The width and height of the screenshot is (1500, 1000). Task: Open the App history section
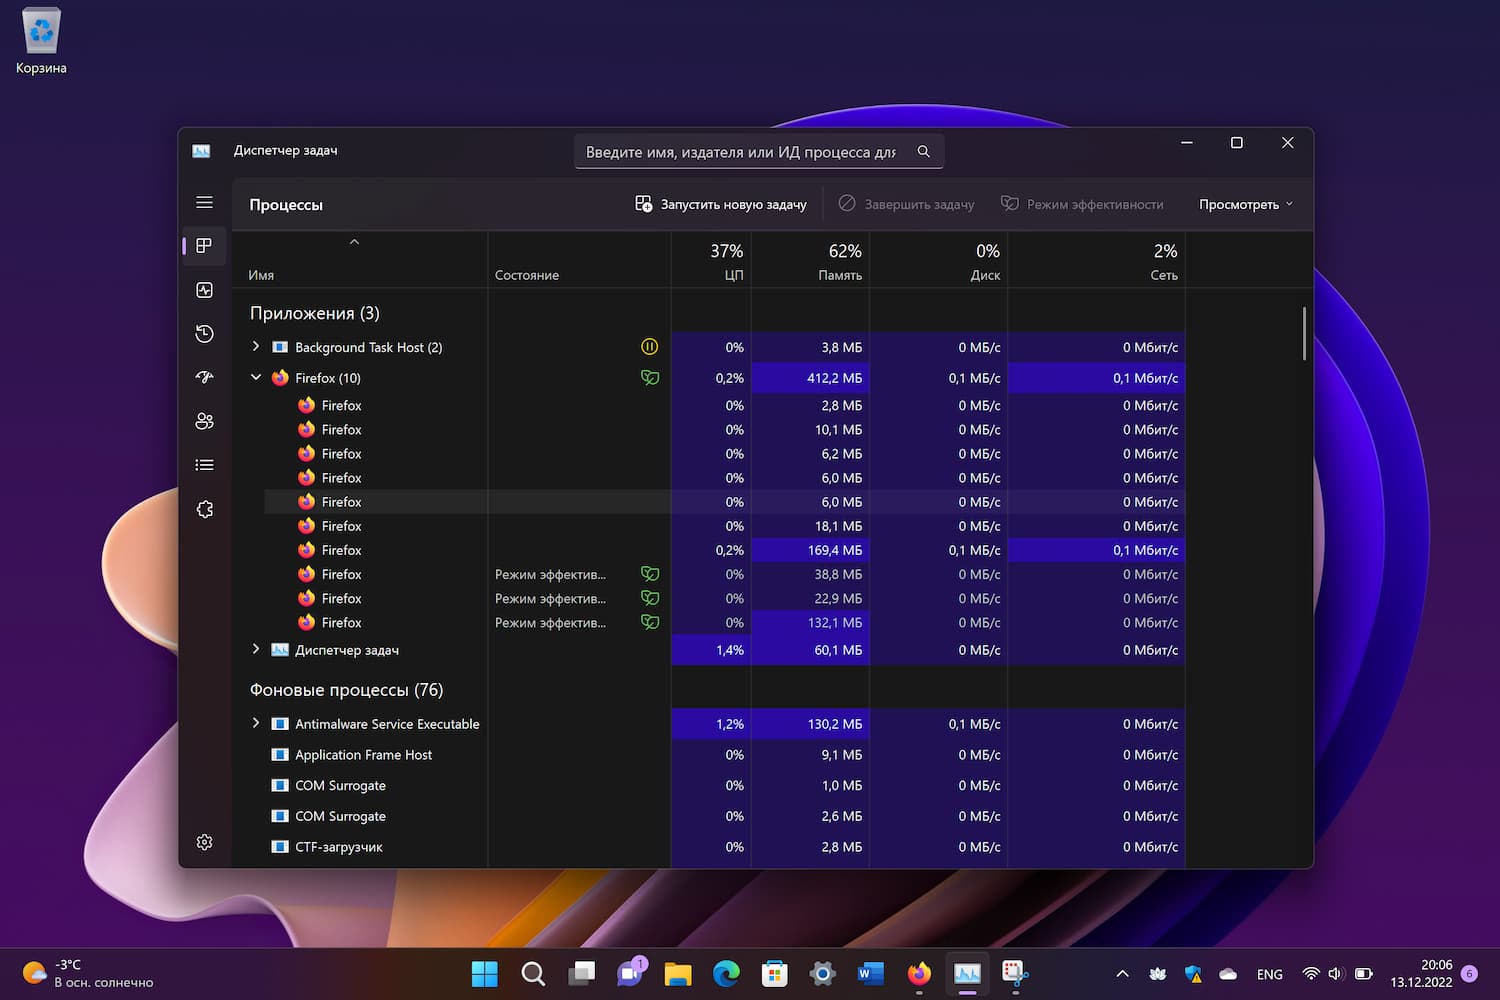point(204,333)
